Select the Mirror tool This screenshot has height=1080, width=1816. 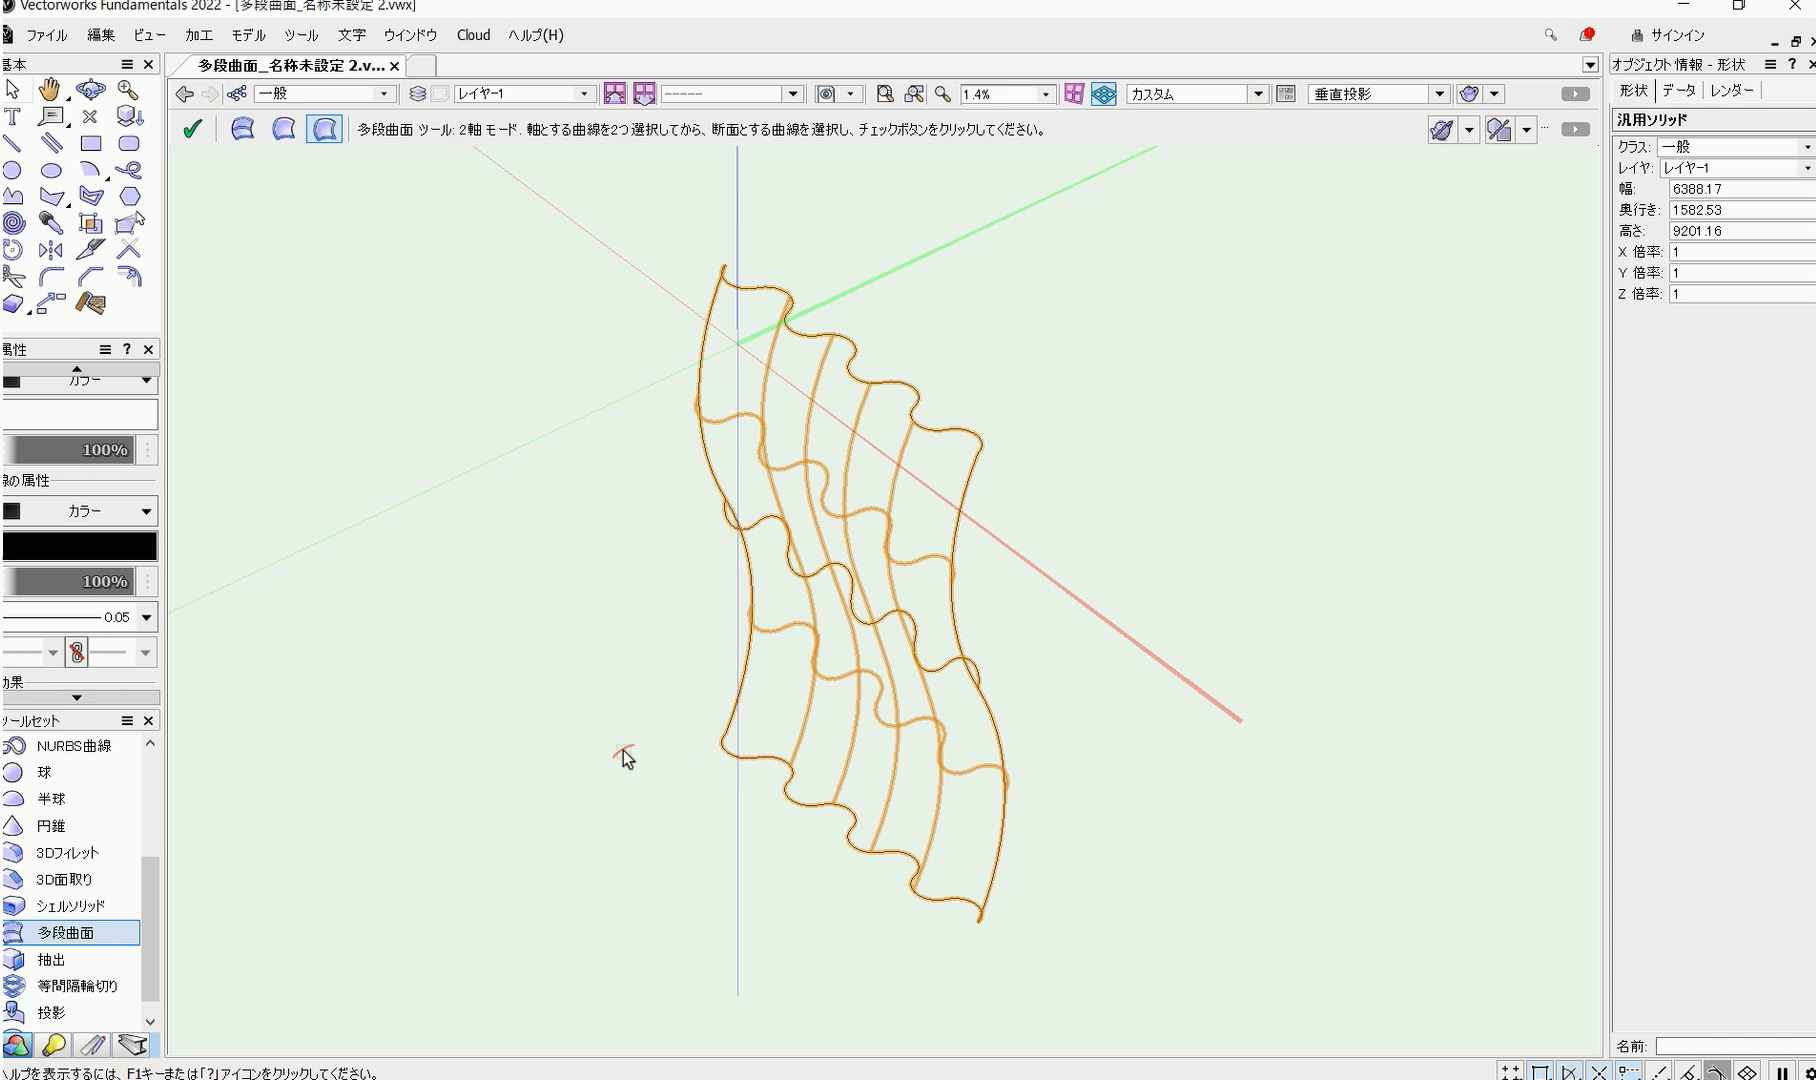point(50,250)
